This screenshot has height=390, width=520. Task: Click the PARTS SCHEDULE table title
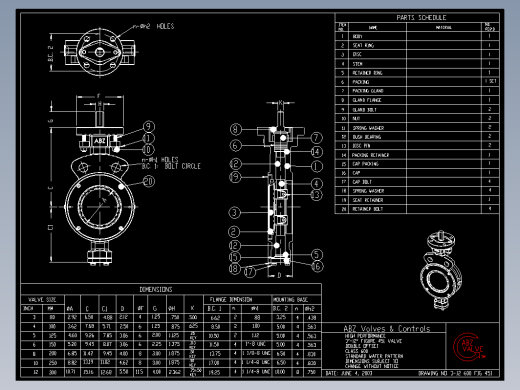pos(421,18)
